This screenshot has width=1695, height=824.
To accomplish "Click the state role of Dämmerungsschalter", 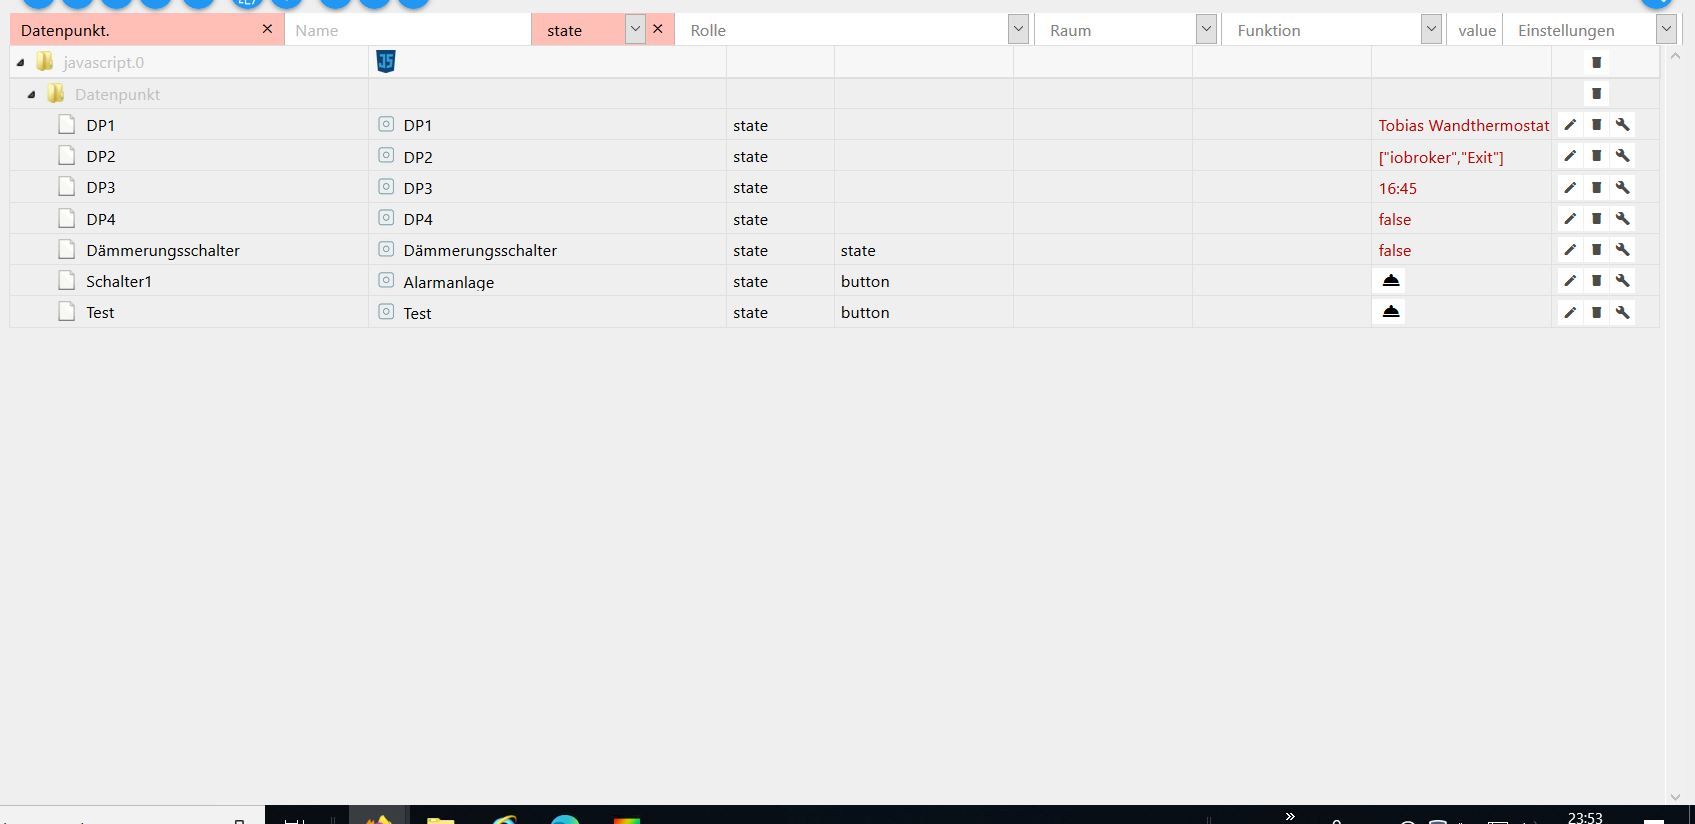I will tap(858, 250).
